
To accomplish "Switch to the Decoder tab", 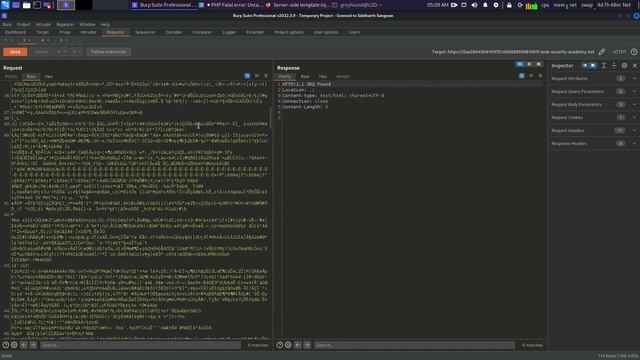I will [x=174, y=32].
